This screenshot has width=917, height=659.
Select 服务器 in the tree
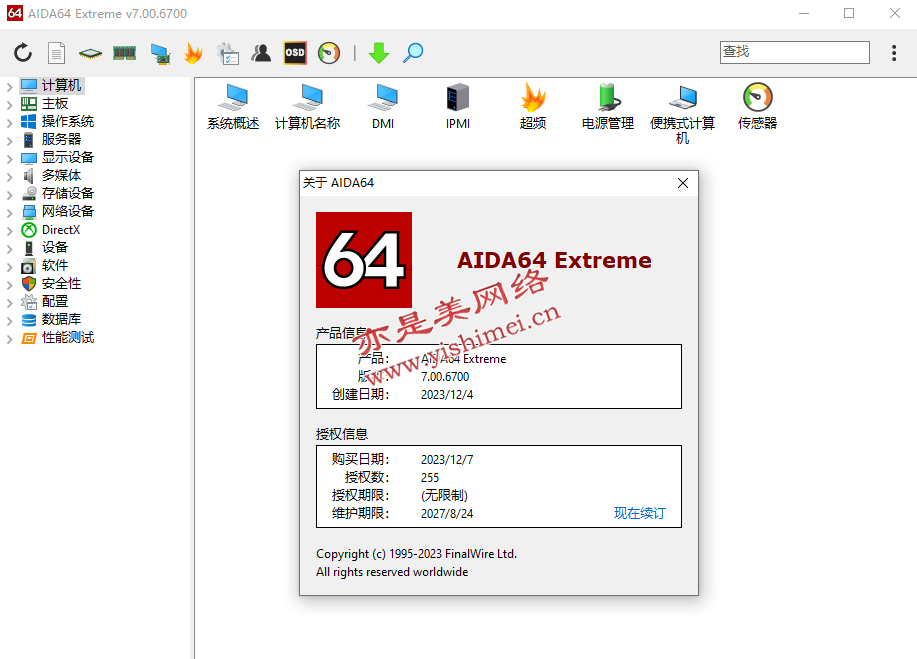tap(61, 139)
